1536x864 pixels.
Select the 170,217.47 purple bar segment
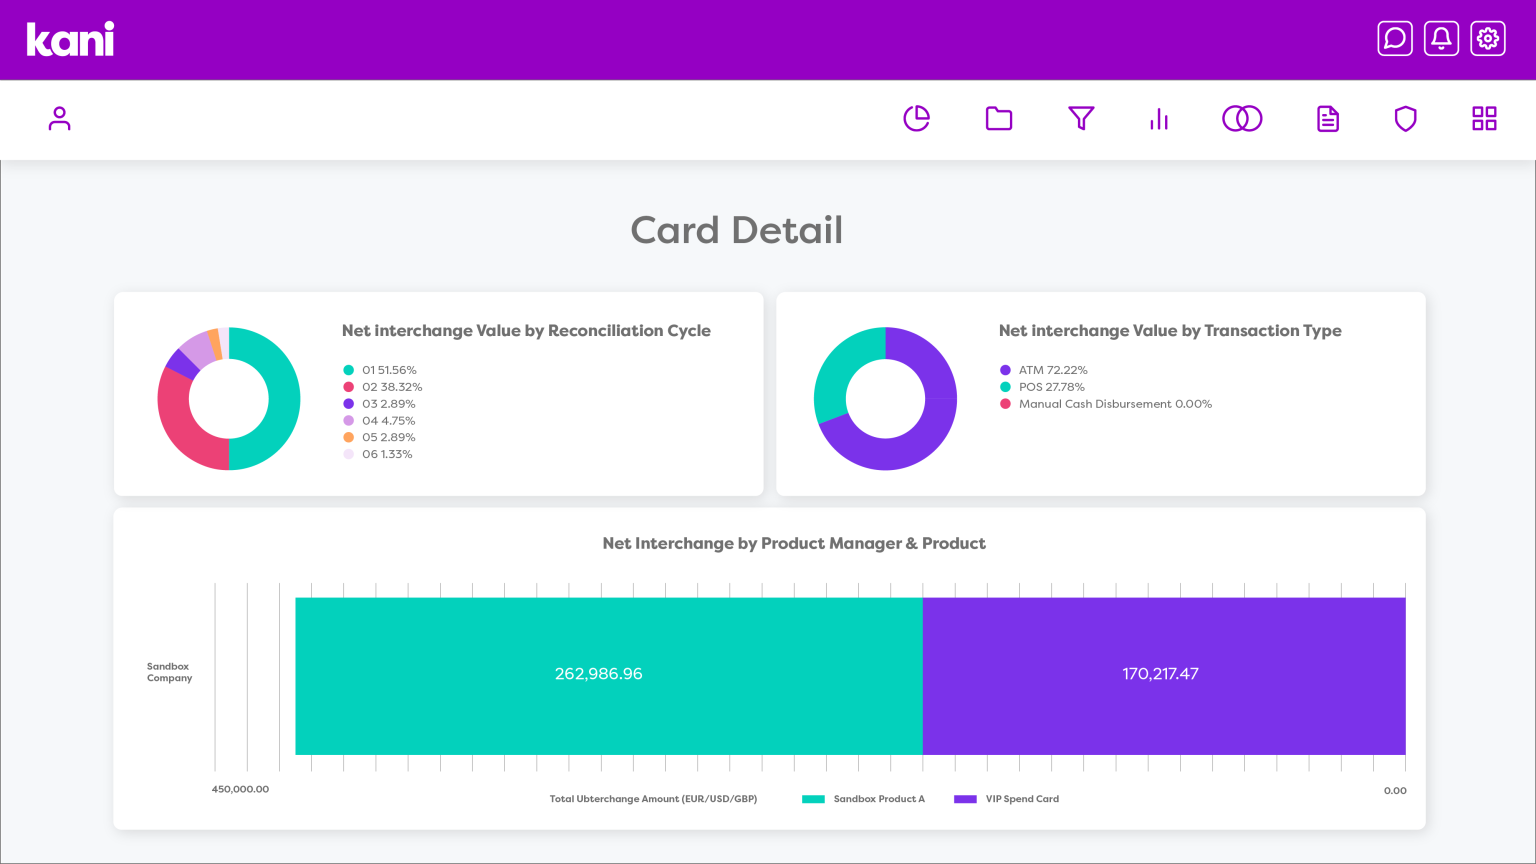pyautogui.click(x=1164, y=676)
